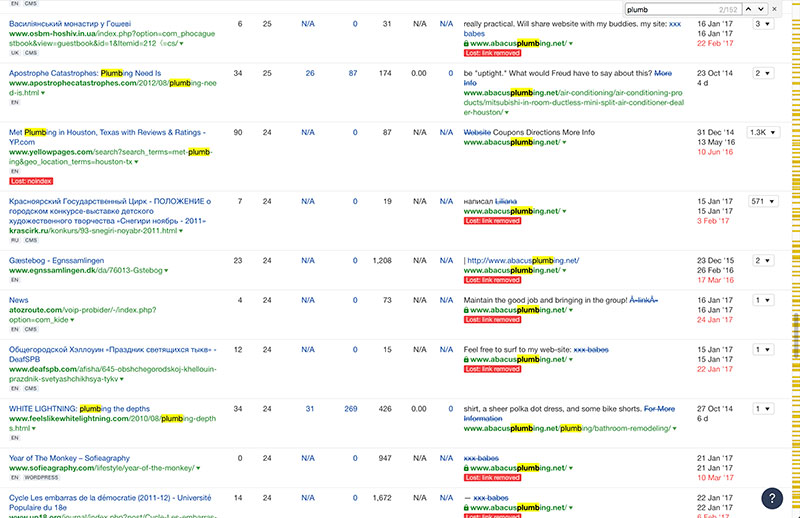Click the '1,672' value in the Cycle Les embarras row
This screenshot has height=518, width=800.
(x=382, y=498)
